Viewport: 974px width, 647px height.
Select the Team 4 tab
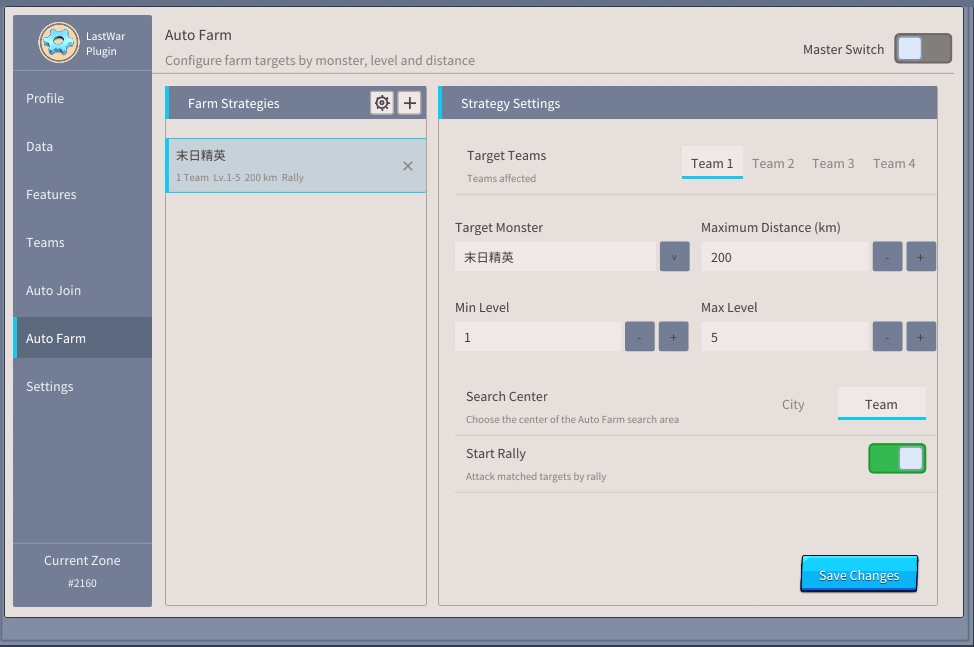coord(894,163)
